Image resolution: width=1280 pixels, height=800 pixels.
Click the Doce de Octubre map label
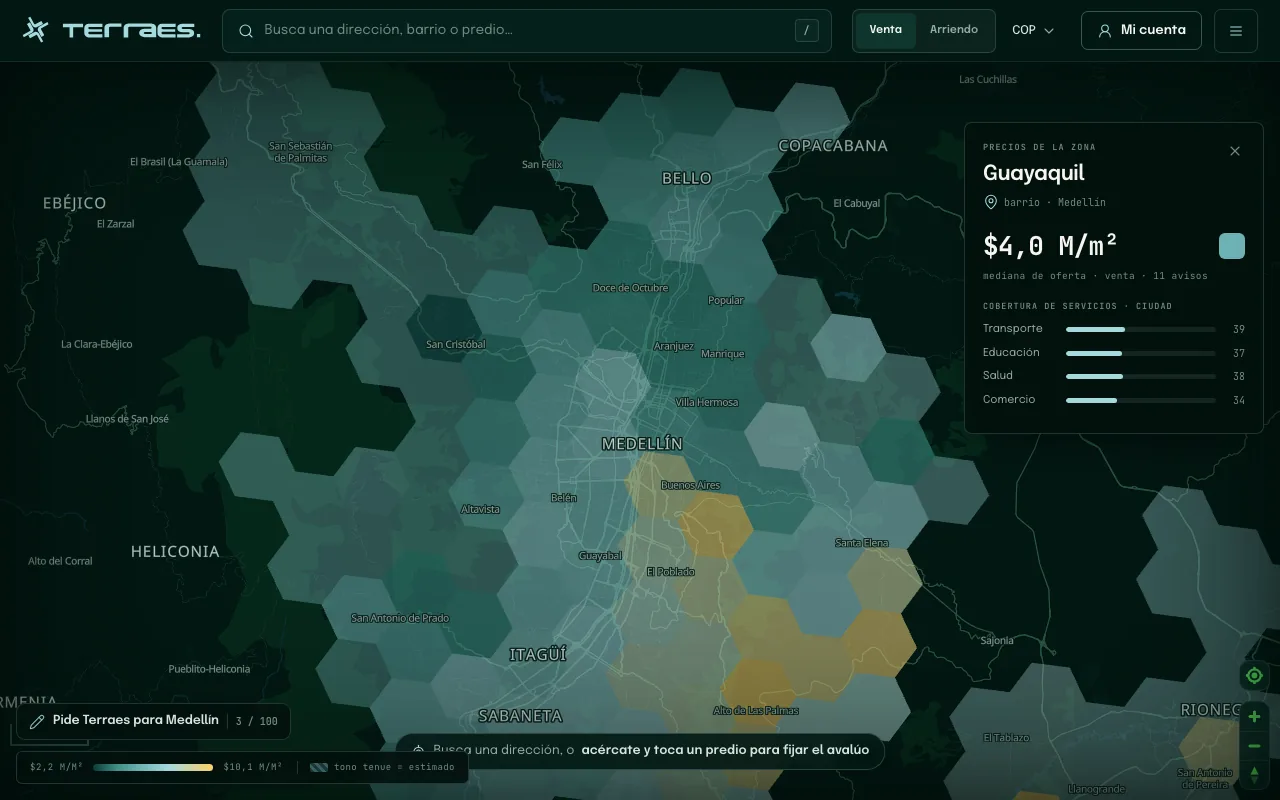pos(630,288)
